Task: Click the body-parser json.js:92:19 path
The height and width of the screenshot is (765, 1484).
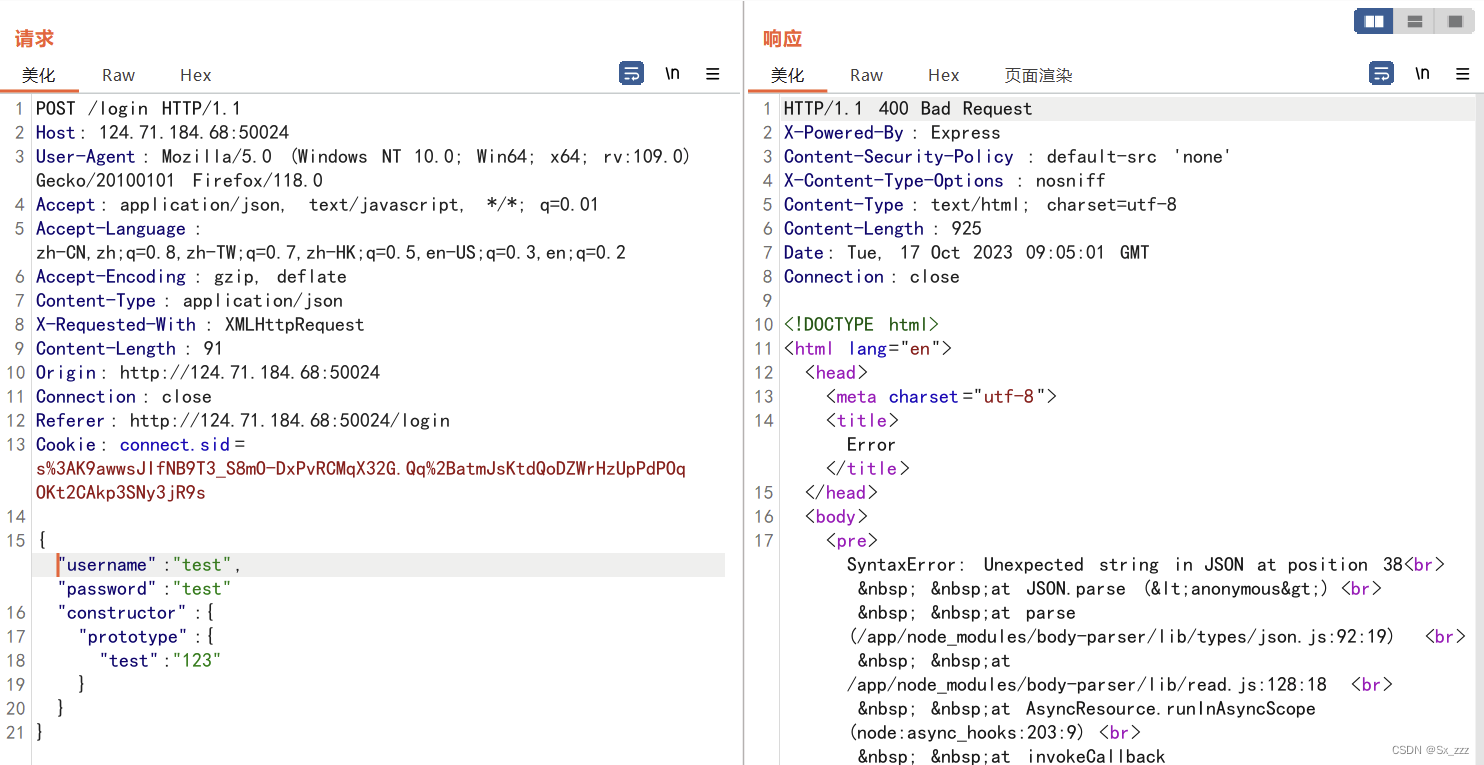Action: [1122, 637]
